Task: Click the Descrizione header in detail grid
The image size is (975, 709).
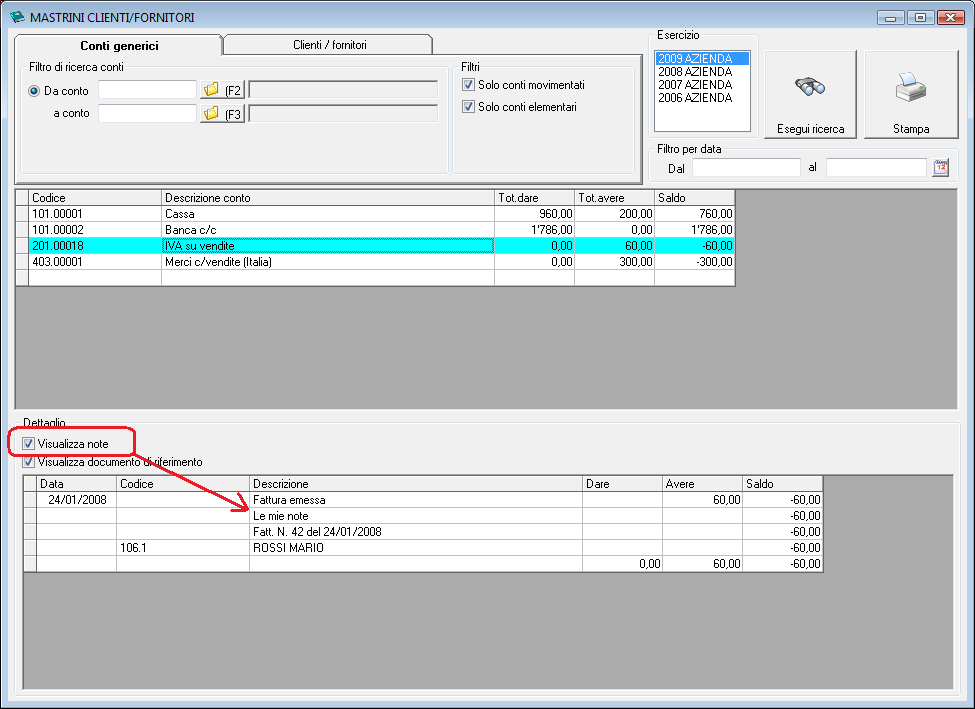Action: 416,484
